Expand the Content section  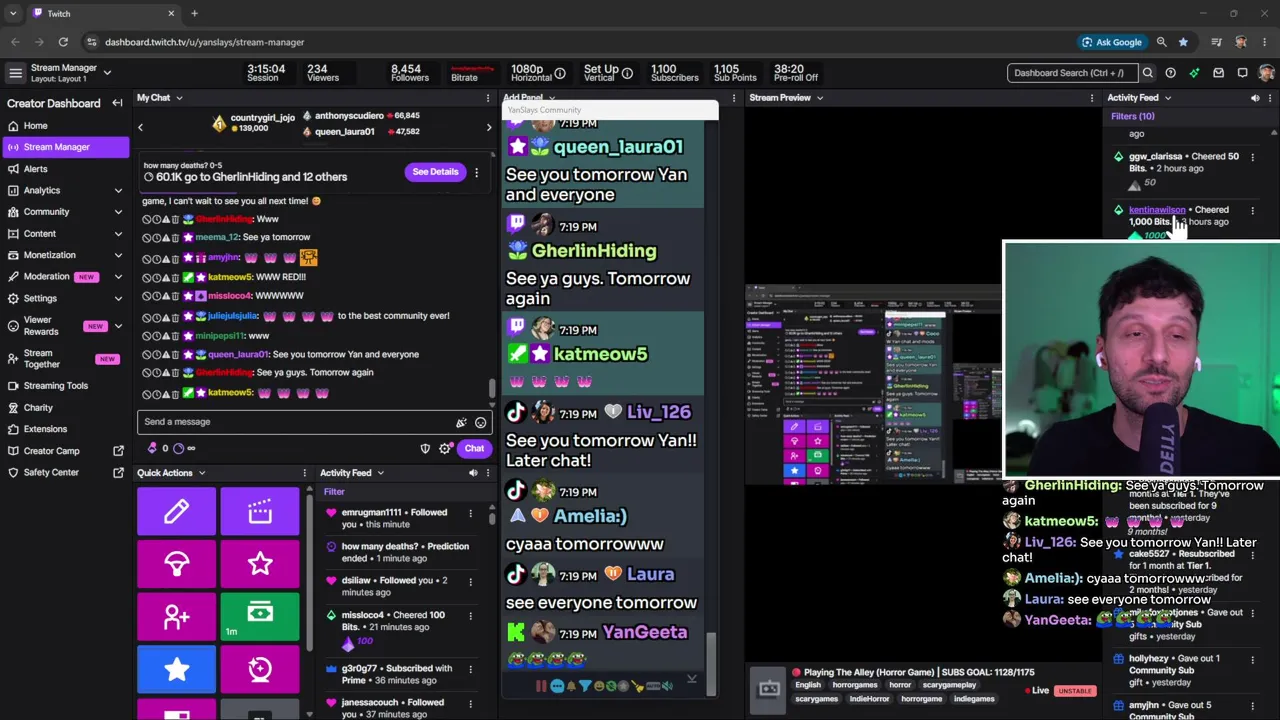coord(118,234)
